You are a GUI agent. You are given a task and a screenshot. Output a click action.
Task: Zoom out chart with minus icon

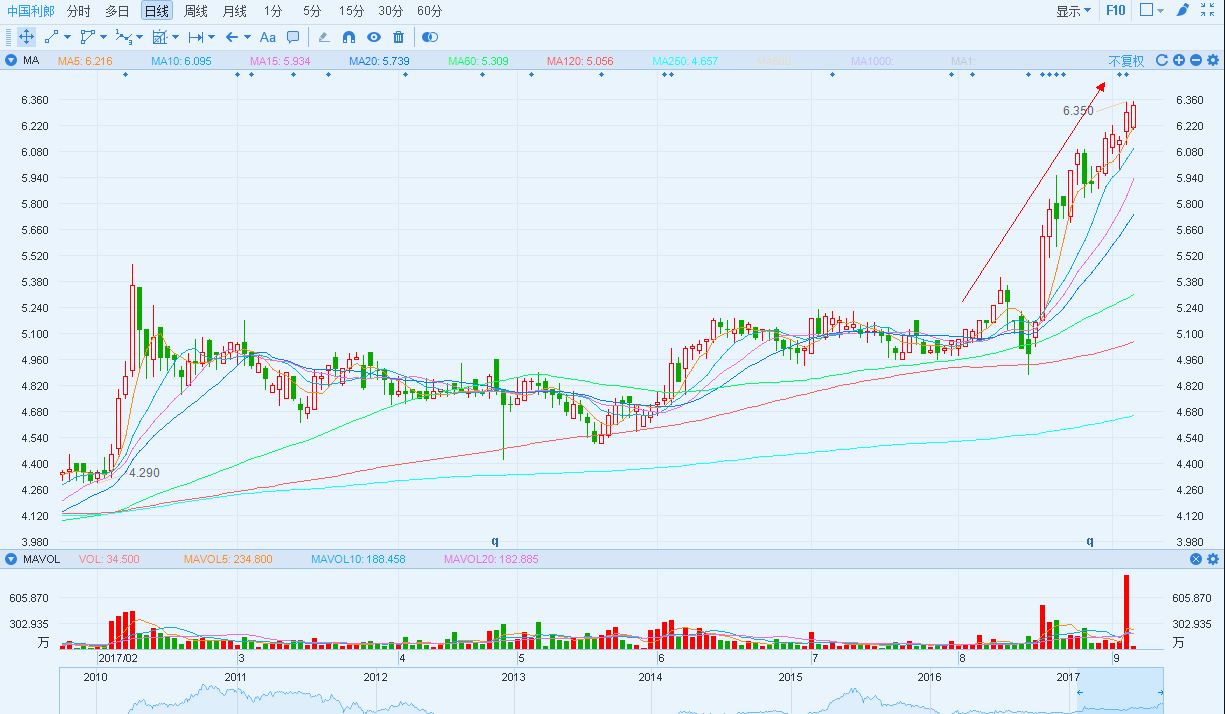pyautogui.click(x=1196, y=61)
